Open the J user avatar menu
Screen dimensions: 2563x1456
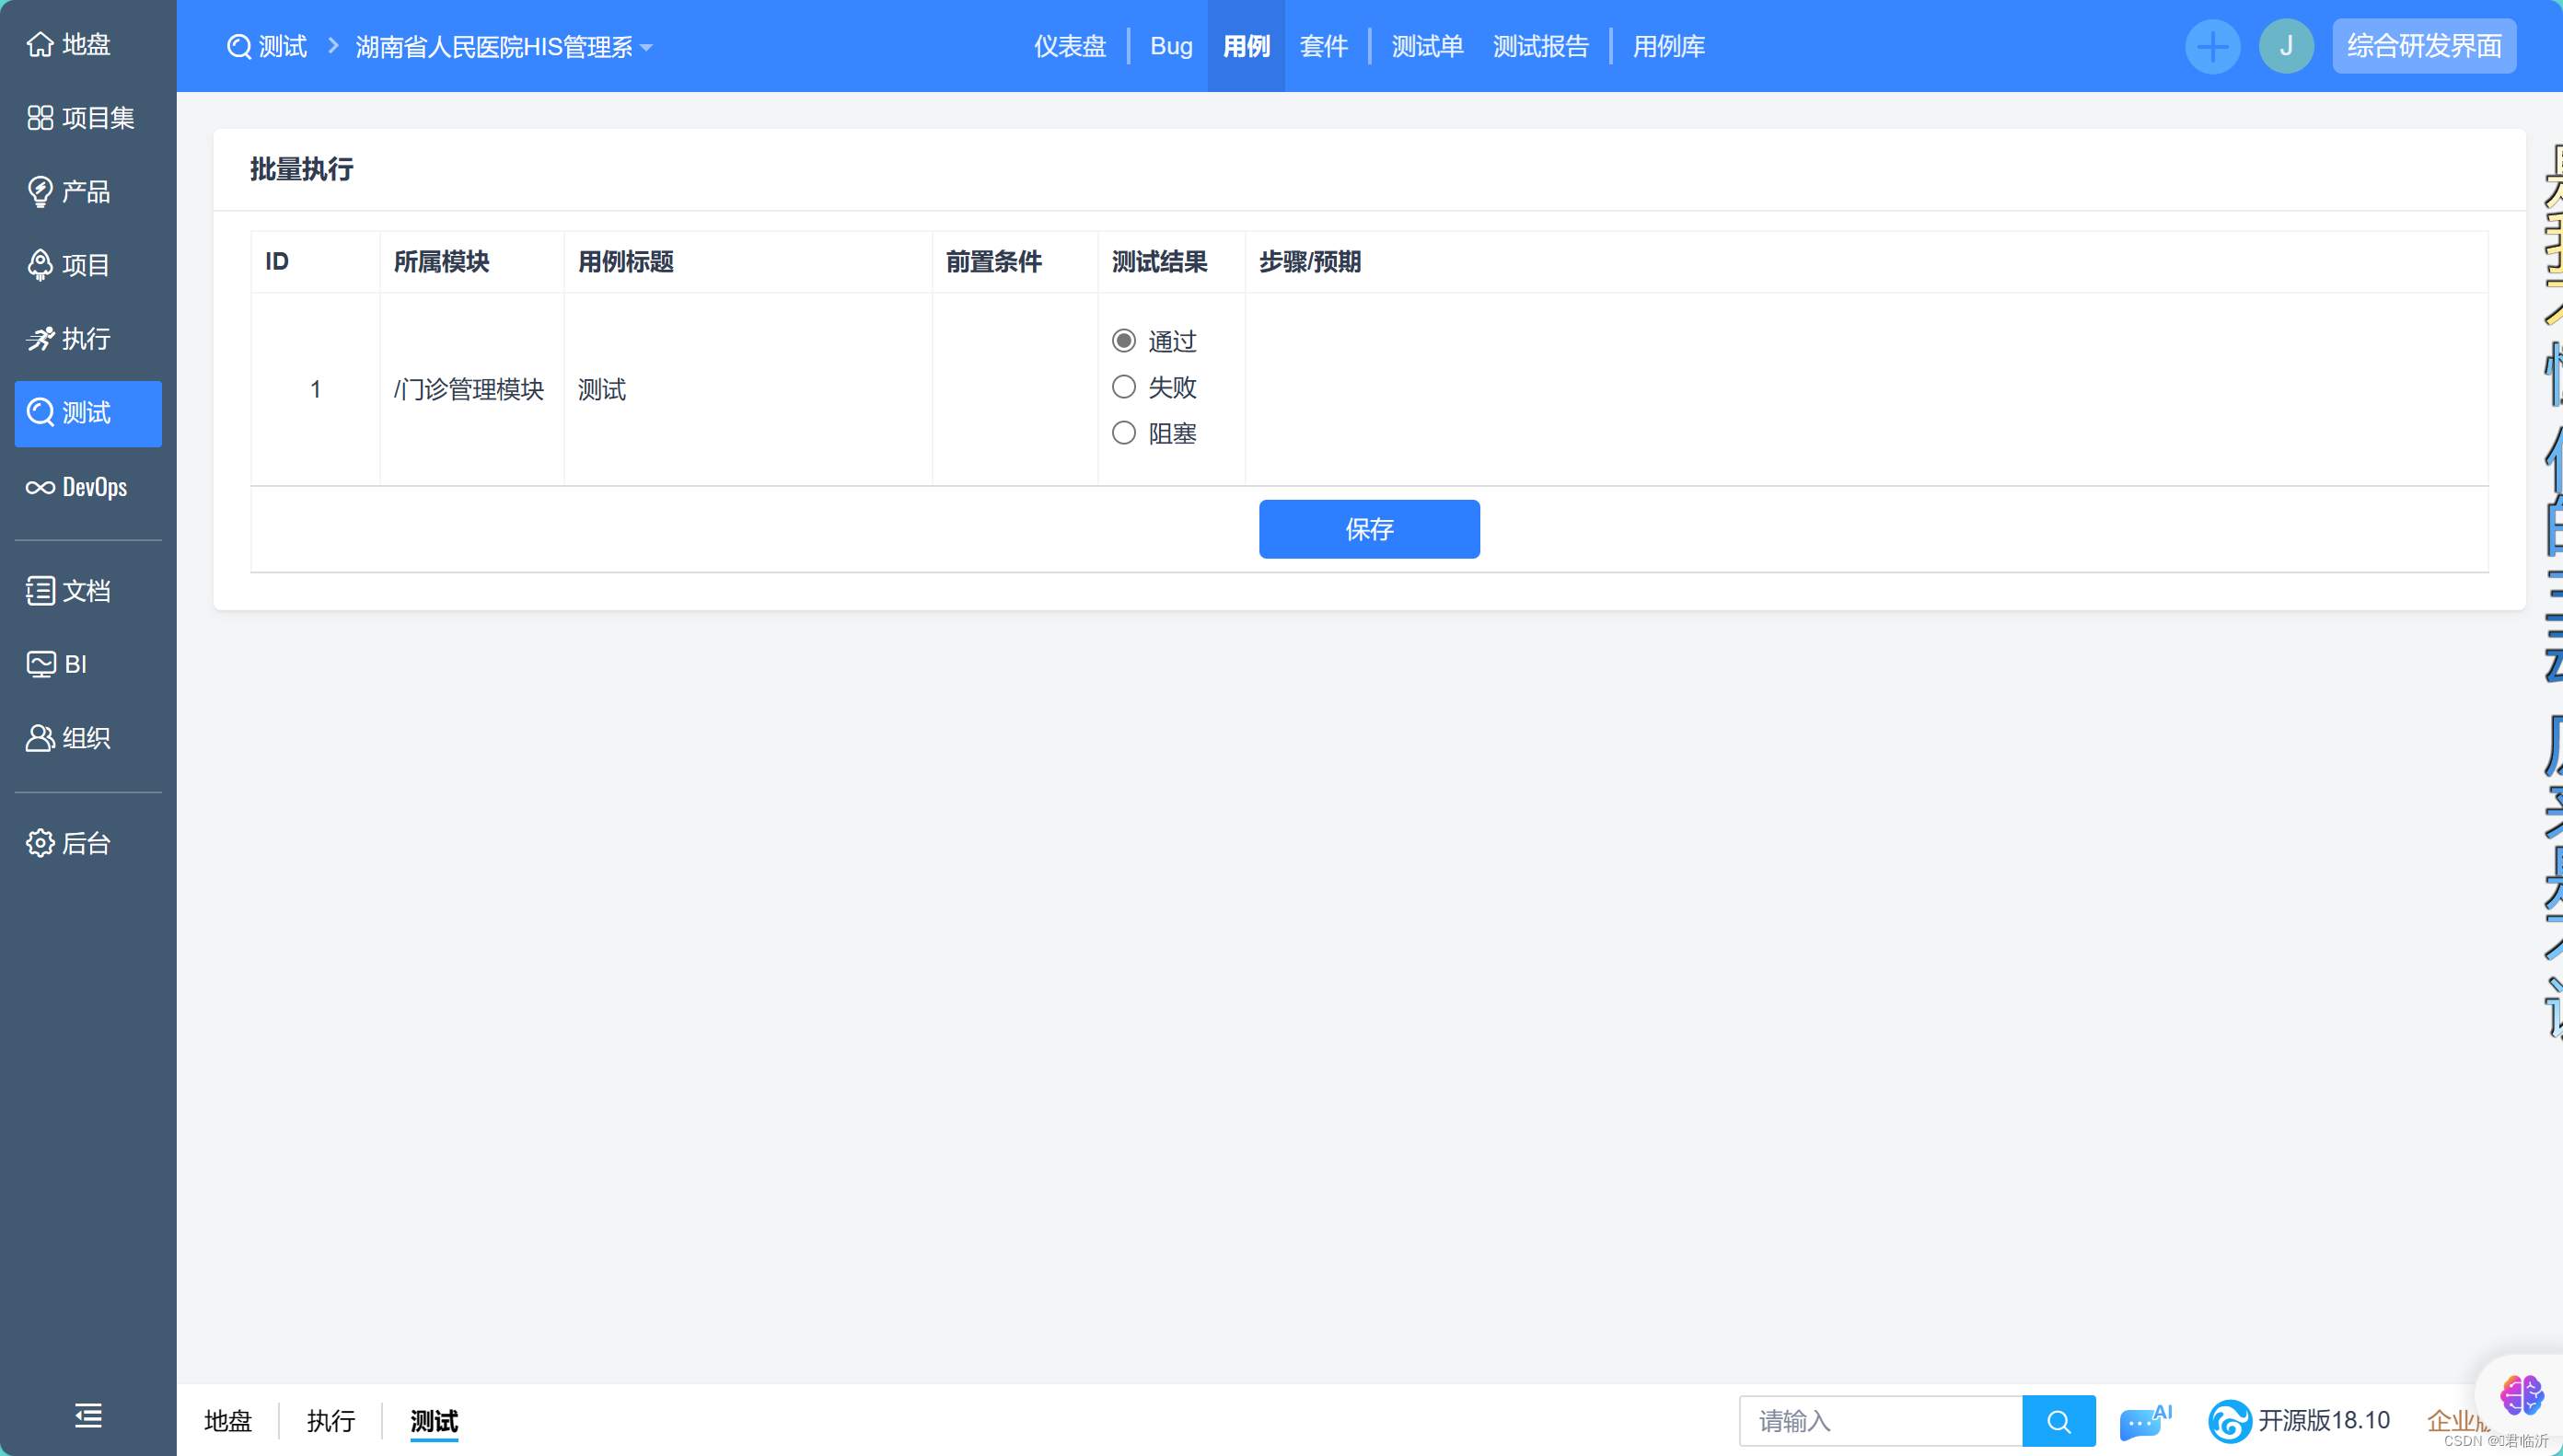pos(2286,46)
